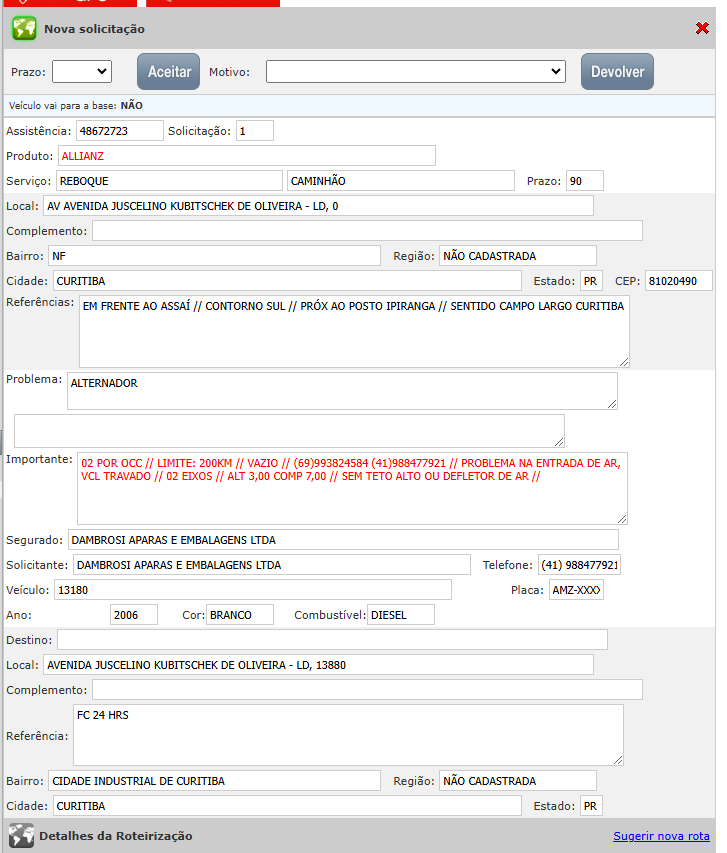Click the Placa field showing AMZ-XXXX
Screen dimensions: 727x853
coord(576,590)
